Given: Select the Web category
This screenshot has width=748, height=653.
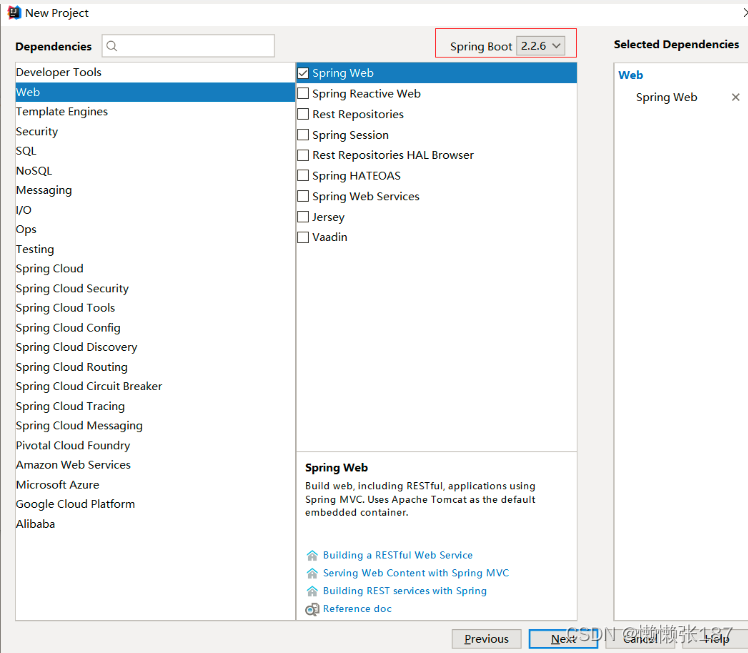Looking at the screenshot, I should [155, 92].
